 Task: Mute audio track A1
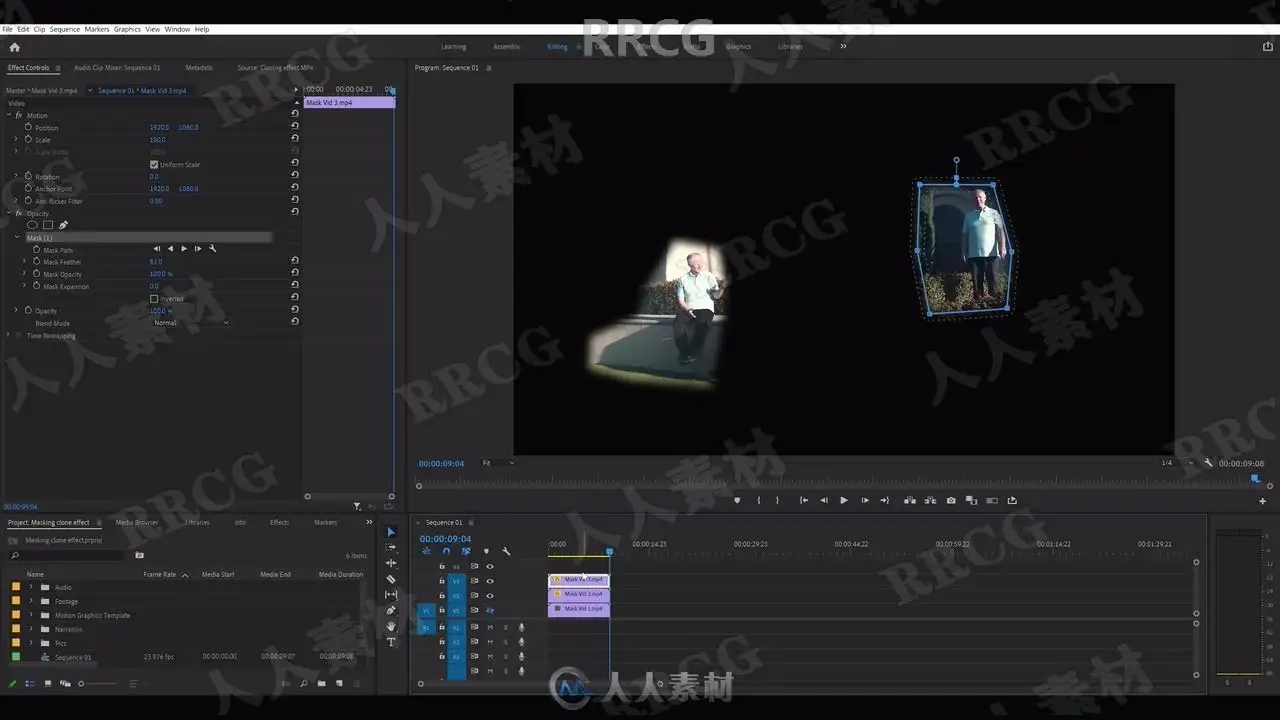tap(490, 627)
